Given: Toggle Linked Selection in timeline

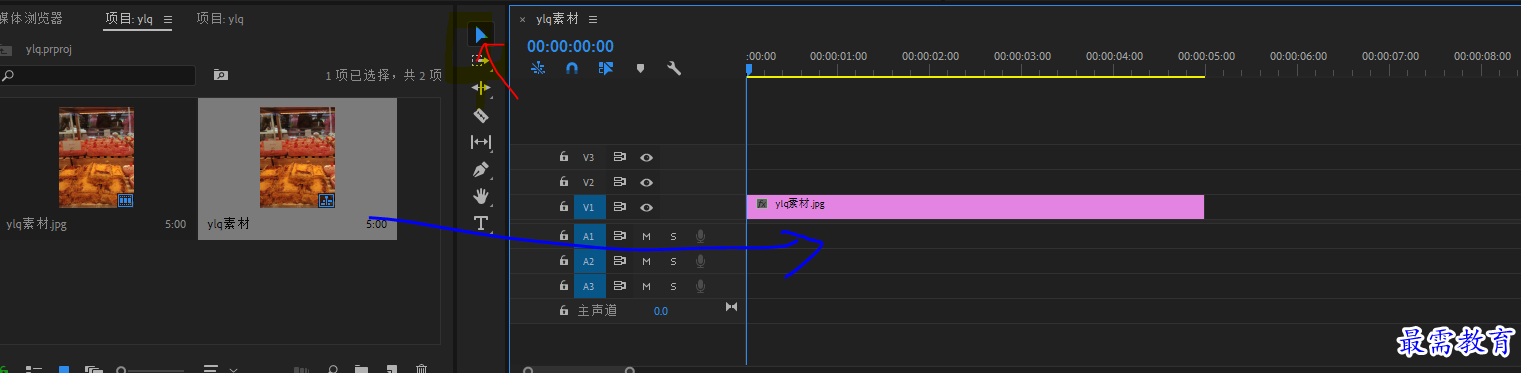Looking at the screenshot, I should [606, 69].
